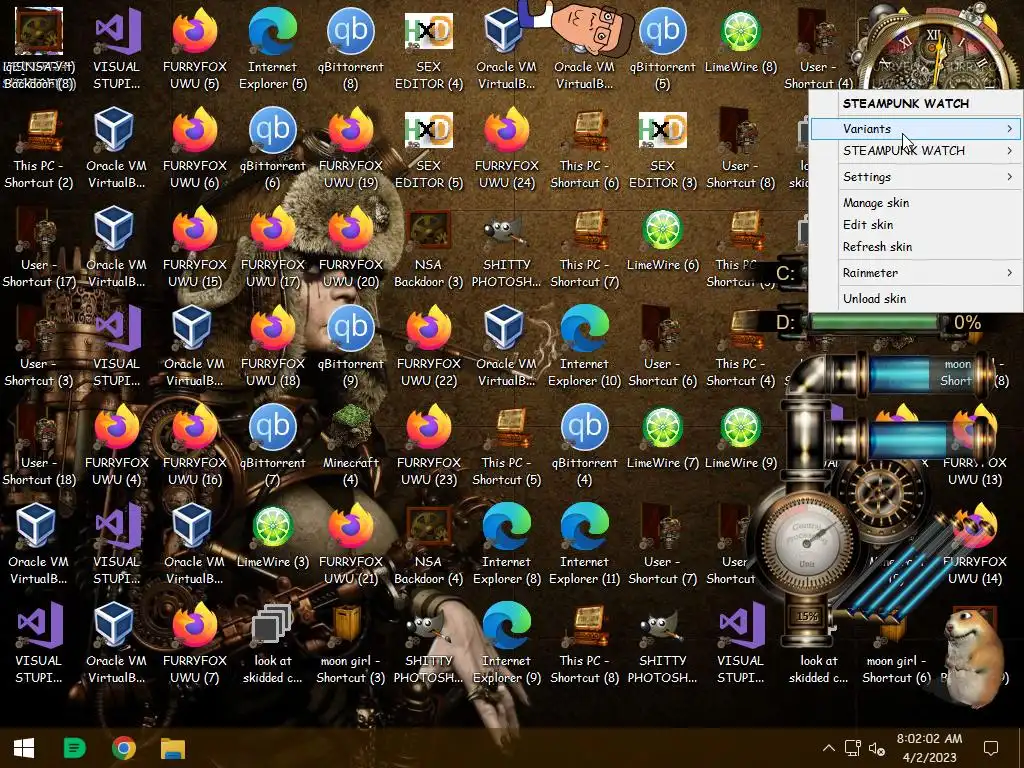Screen dimensions: 1024x768
Task: Select User - Shortcut (18) icon
Action: (x=39, y=446)
